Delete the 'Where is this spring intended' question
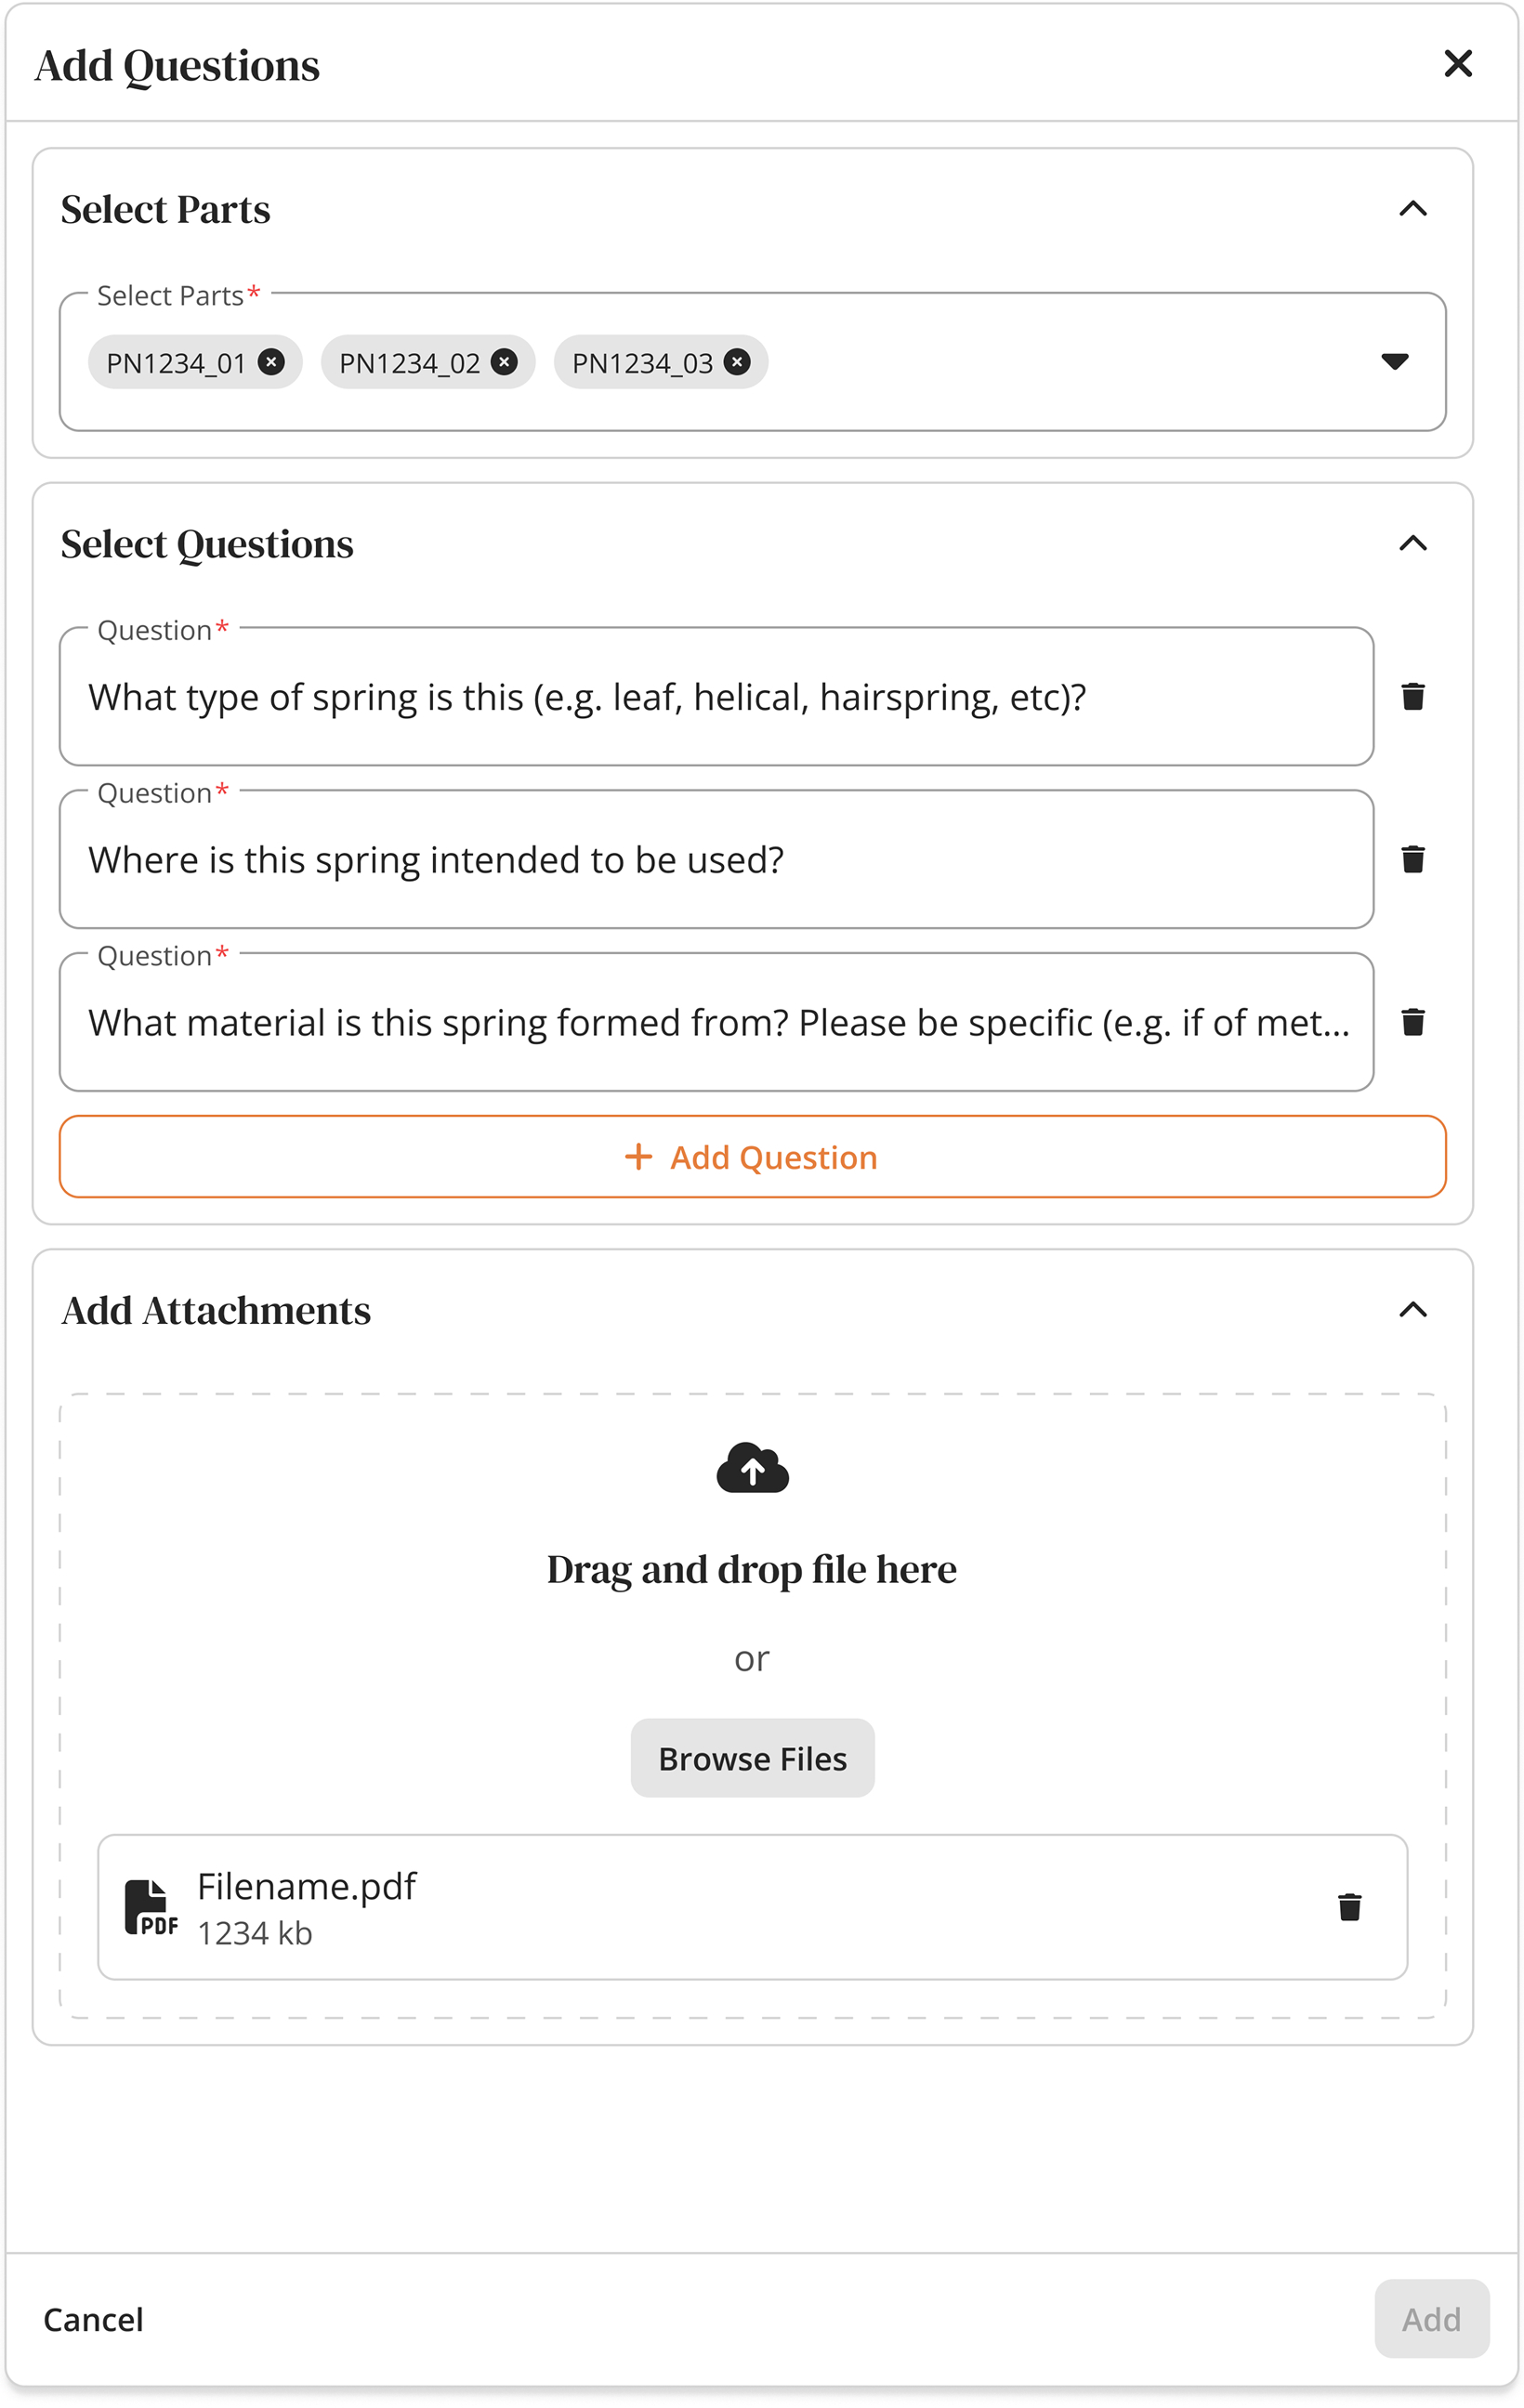 1412,859
